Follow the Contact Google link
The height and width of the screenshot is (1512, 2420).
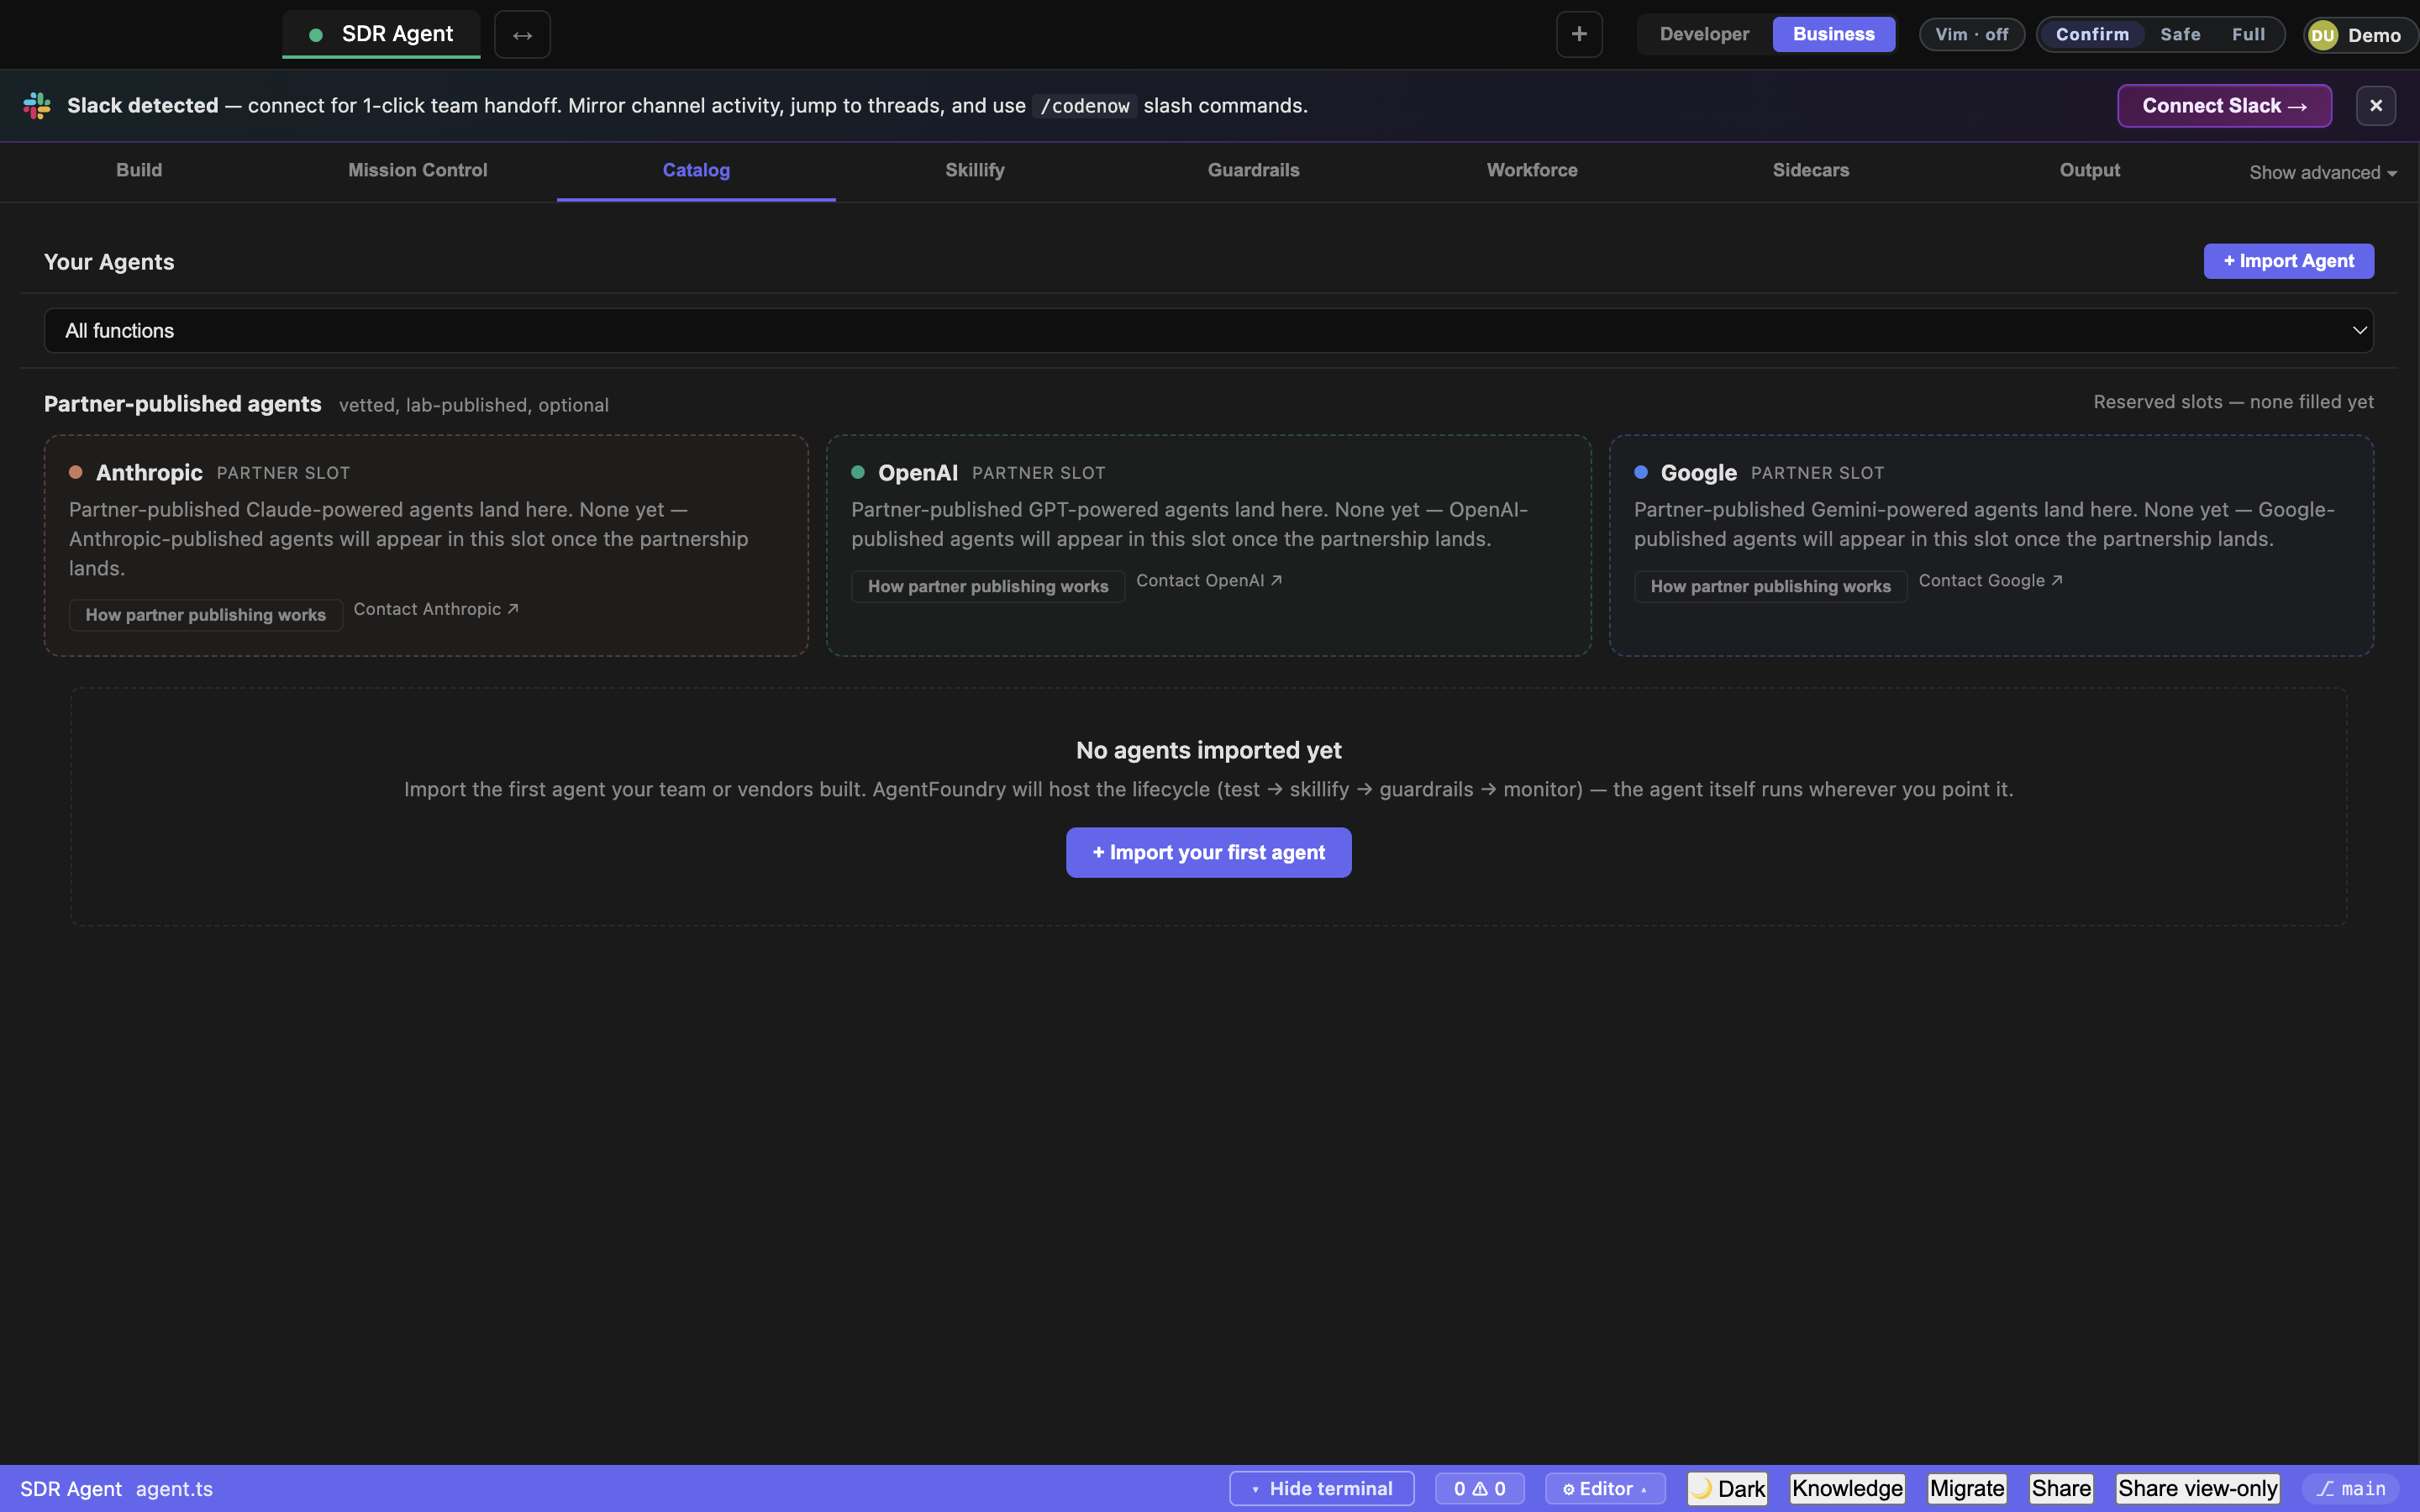(1990, 580)
